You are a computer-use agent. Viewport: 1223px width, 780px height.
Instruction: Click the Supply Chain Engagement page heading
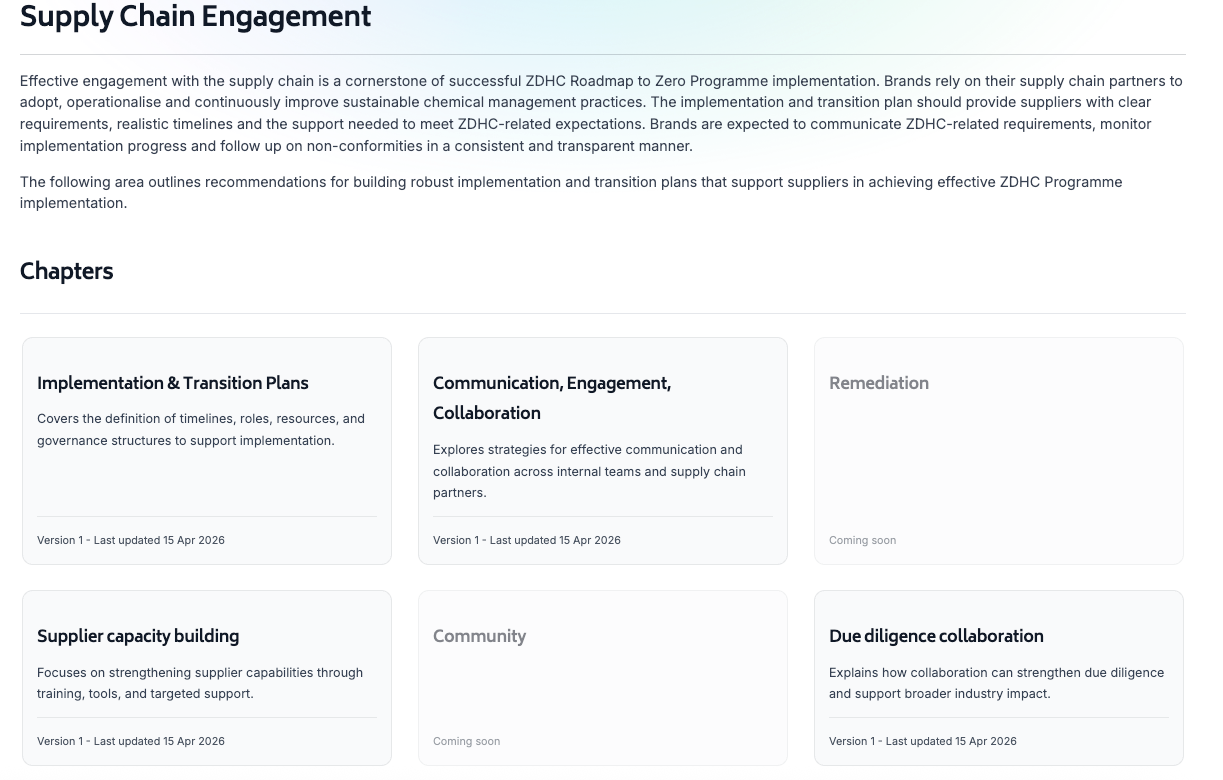(196, 17)
